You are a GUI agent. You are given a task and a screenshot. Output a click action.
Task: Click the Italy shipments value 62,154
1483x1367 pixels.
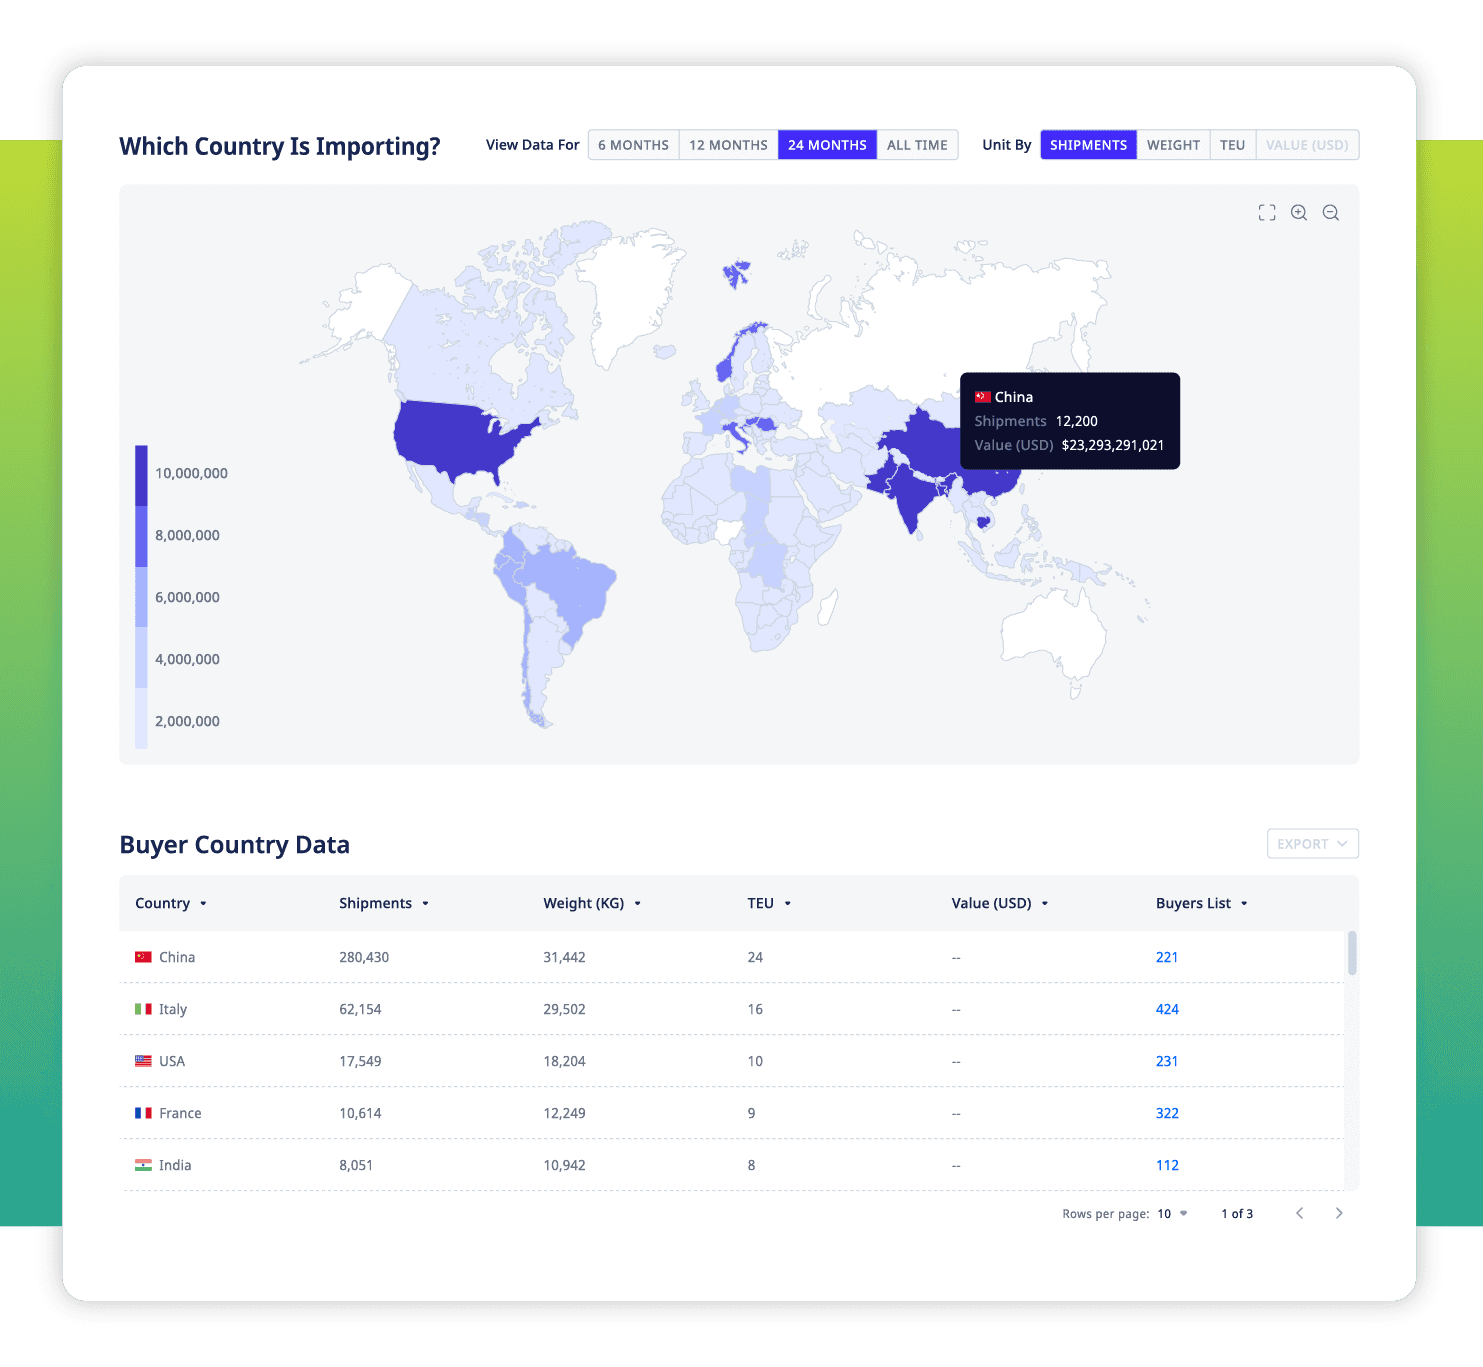tap(360, 1009)
